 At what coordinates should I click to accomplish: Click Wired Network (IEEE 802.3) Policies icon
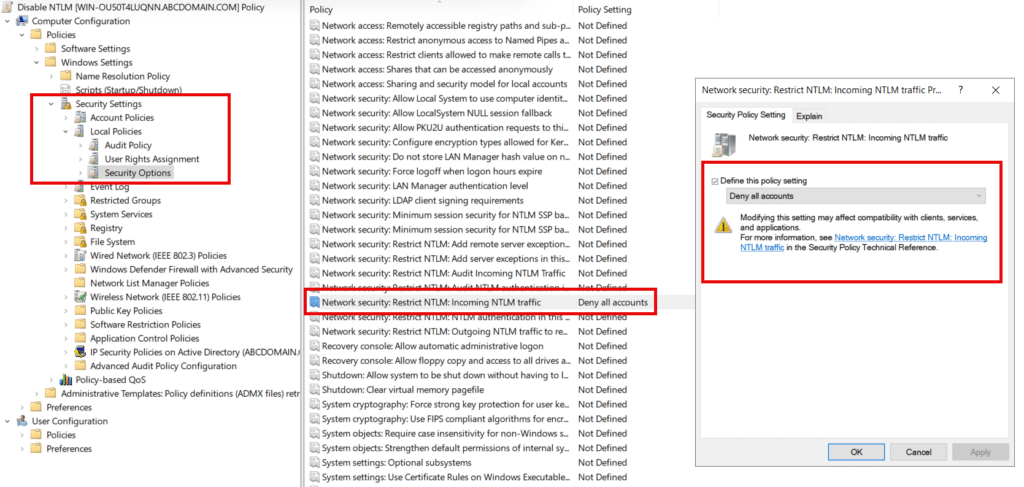(80, 255)
